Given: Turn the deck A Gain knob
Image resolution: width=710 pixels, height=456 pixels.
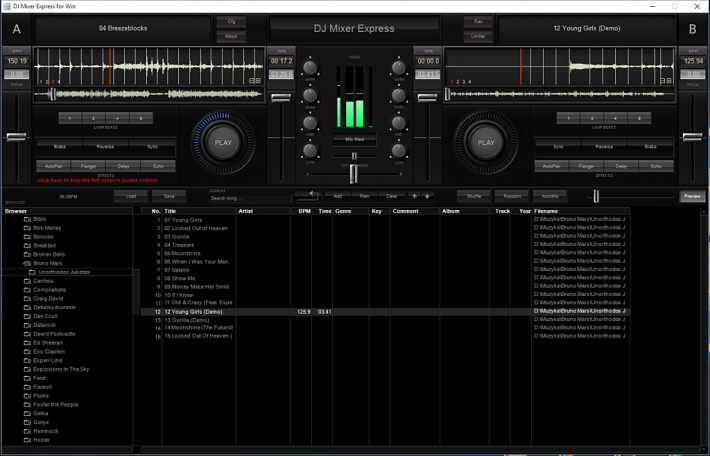Looking at the screenshot, I should 310,68.
